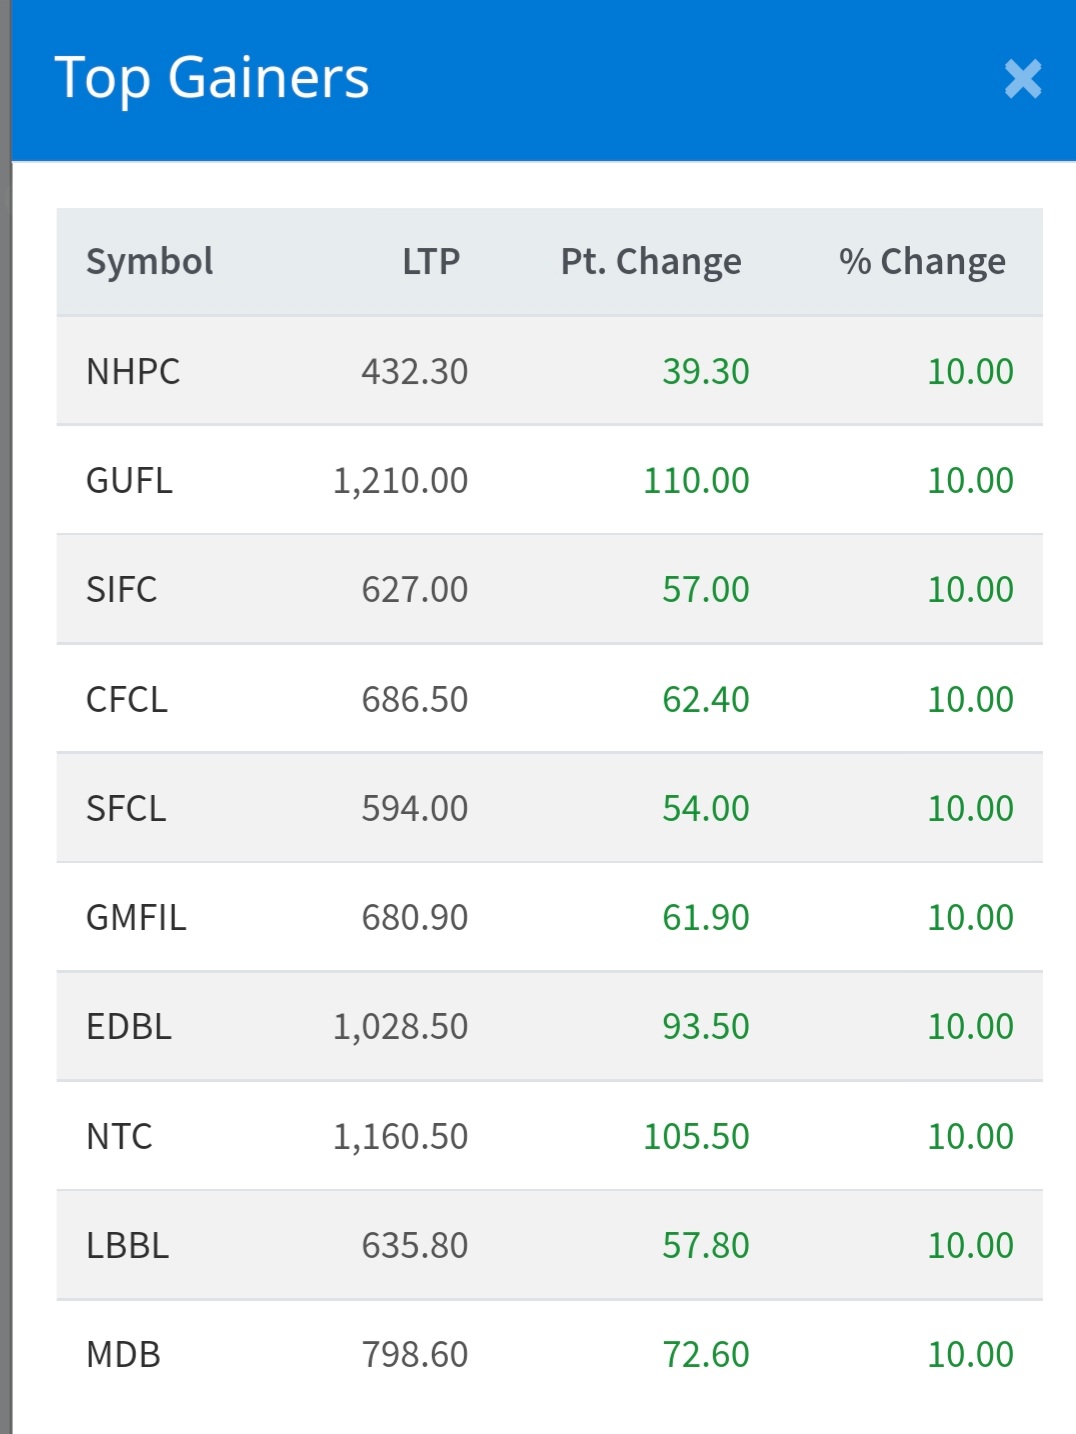Select the SIFC stock symbol
This screenshot has width=1076, height=1434.
(122, 590)
